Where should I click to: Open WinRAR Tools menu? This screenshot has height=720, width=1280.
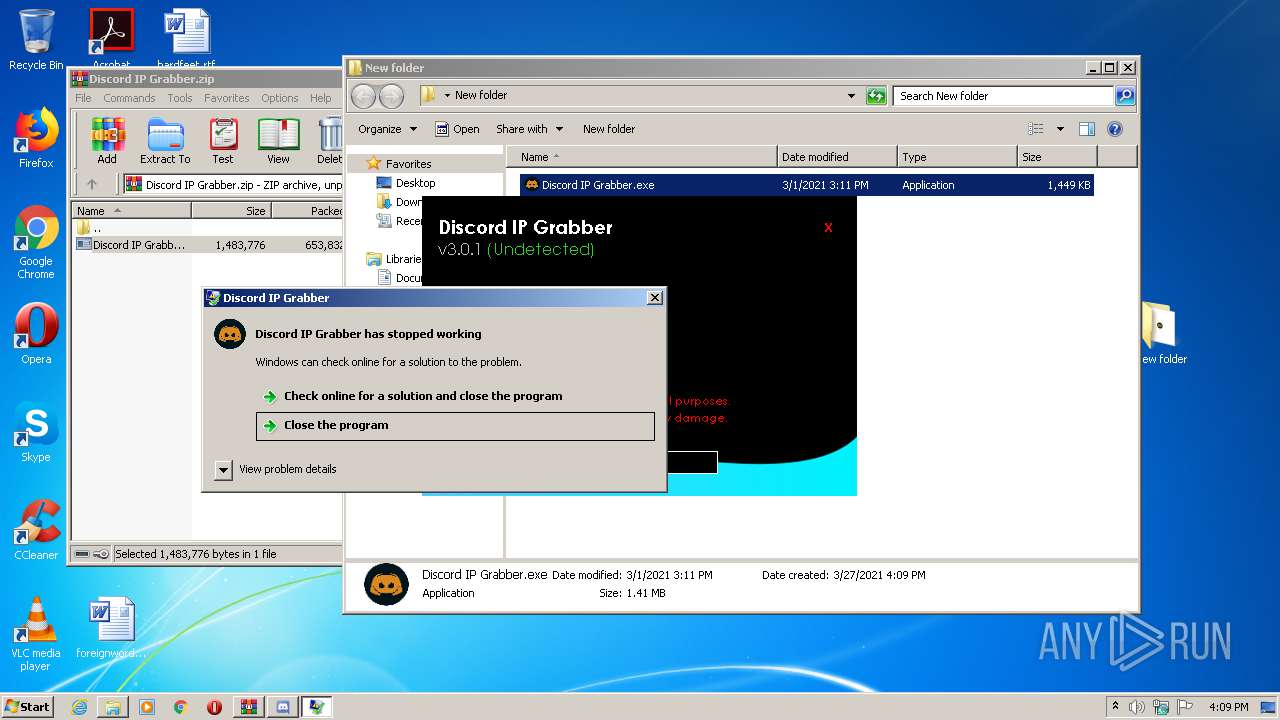click(180, 98)
